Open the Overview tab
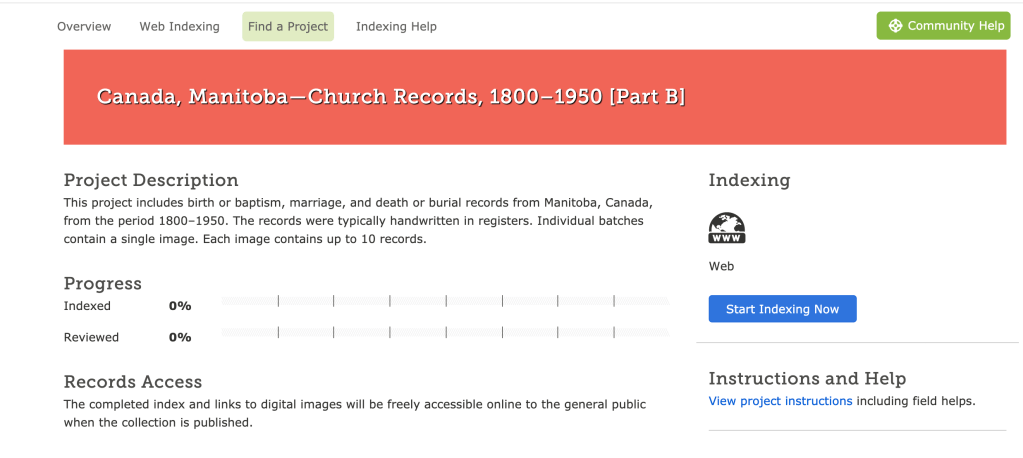This screenshot has height=458, width=1023. (x=84, y=26)
